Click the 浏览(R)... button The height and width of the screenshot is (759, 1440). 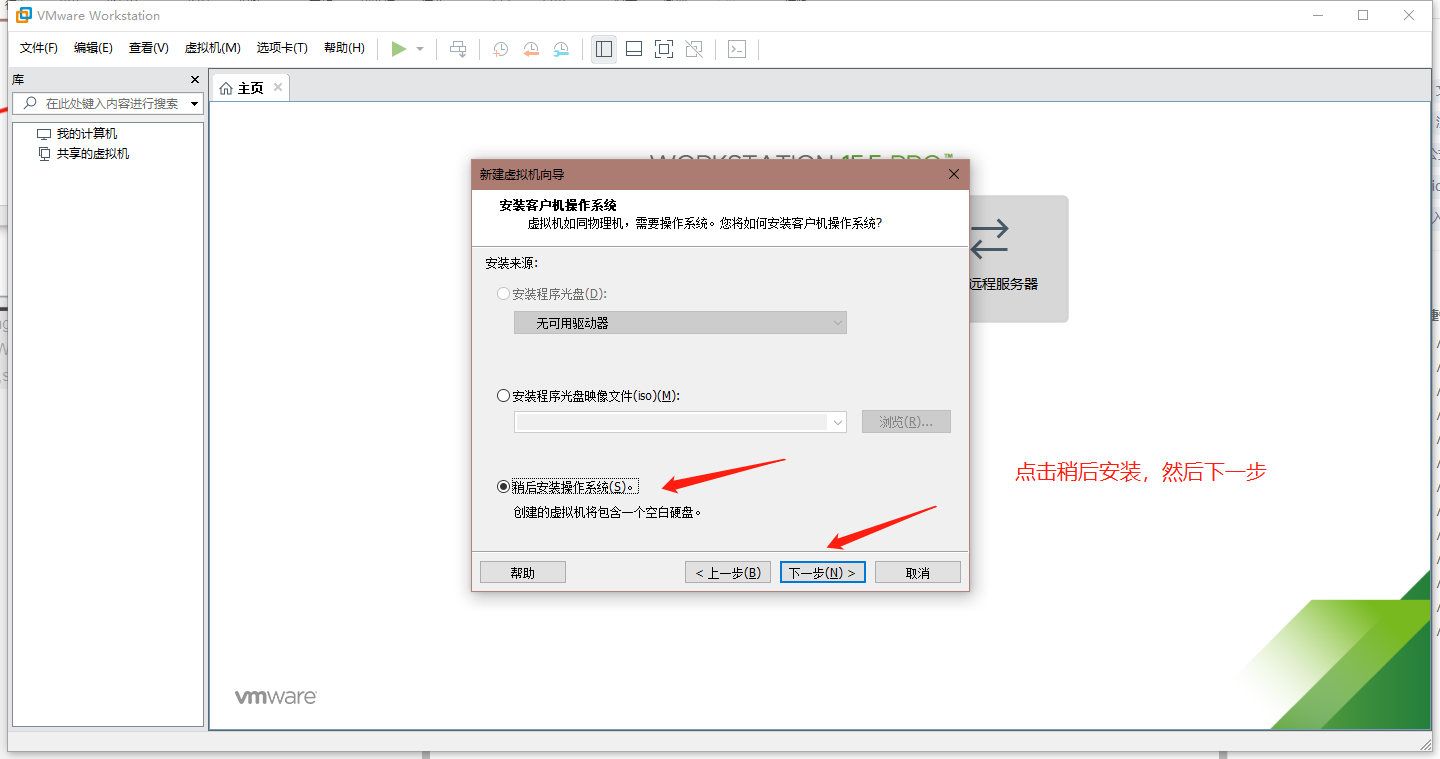coord(906,422)
